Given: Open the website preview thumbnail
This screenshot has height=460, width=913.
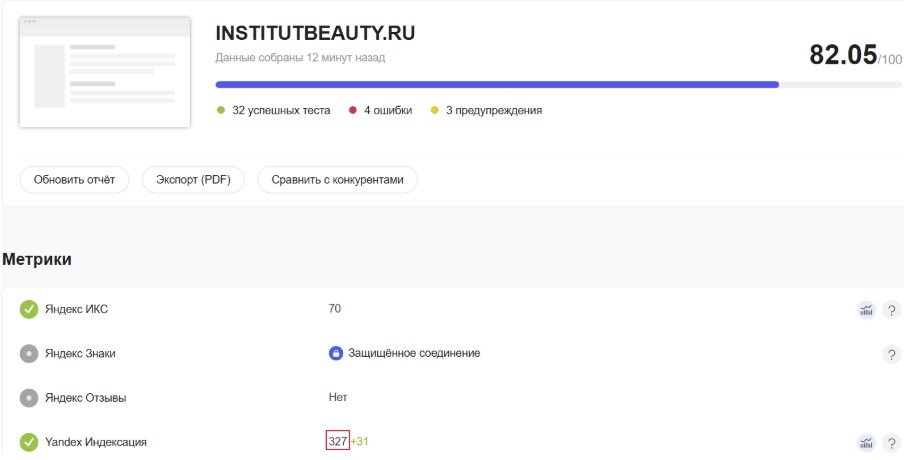Looking at the screenshot, I should [x=104, y=72].
